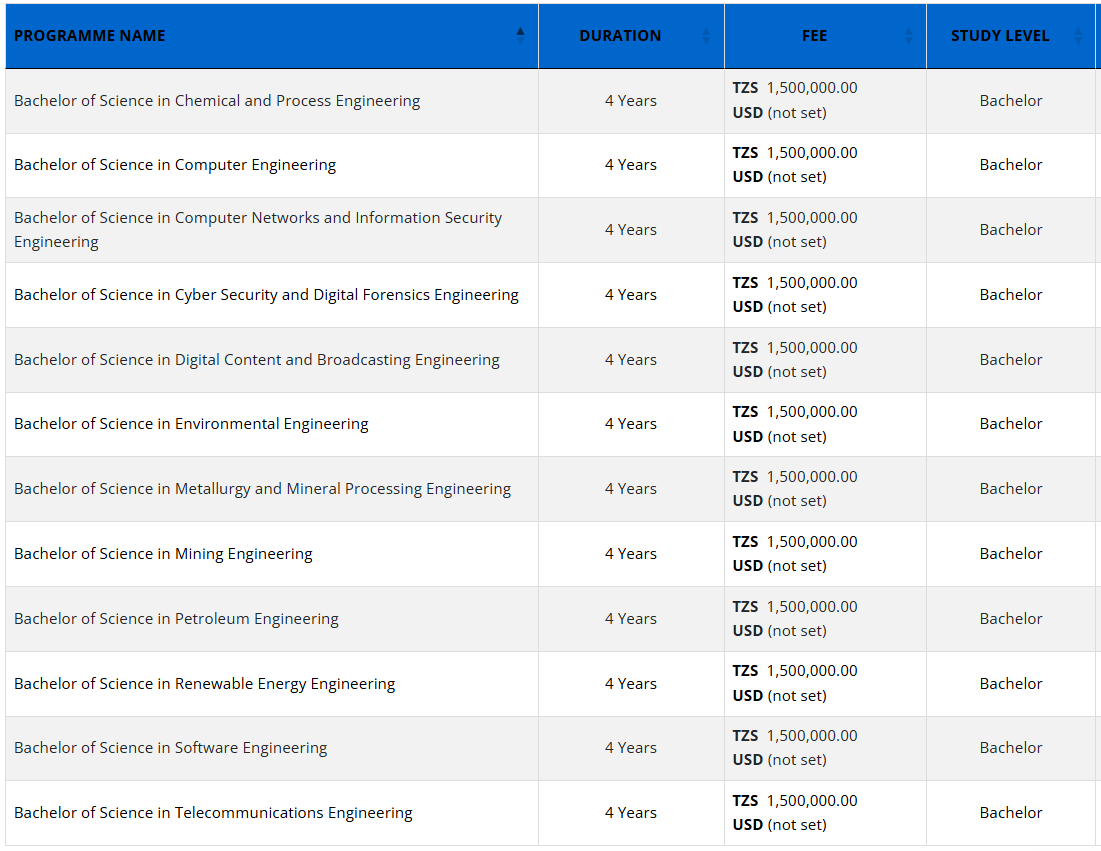Click TZS 1,500,000.00 fee for Chemical and Process Engineering
Screen dimensions: 1101x851
[795, 88]
